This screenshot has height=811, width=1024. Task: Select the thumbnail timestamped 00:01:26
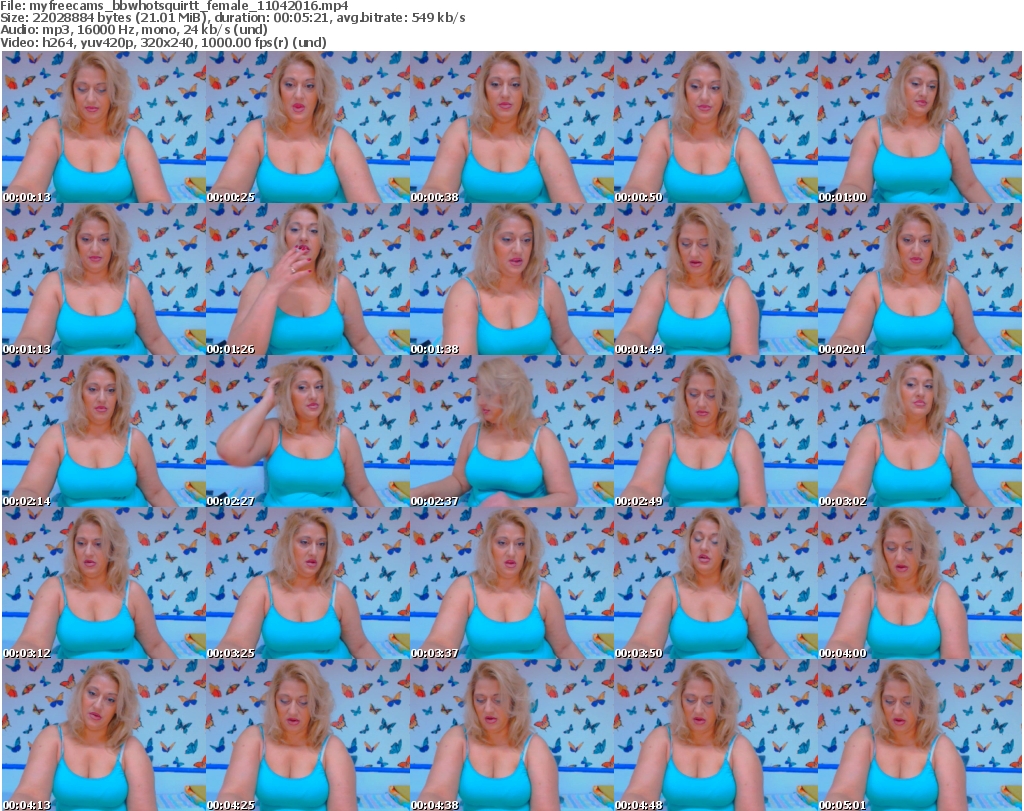tap(307, 280)
